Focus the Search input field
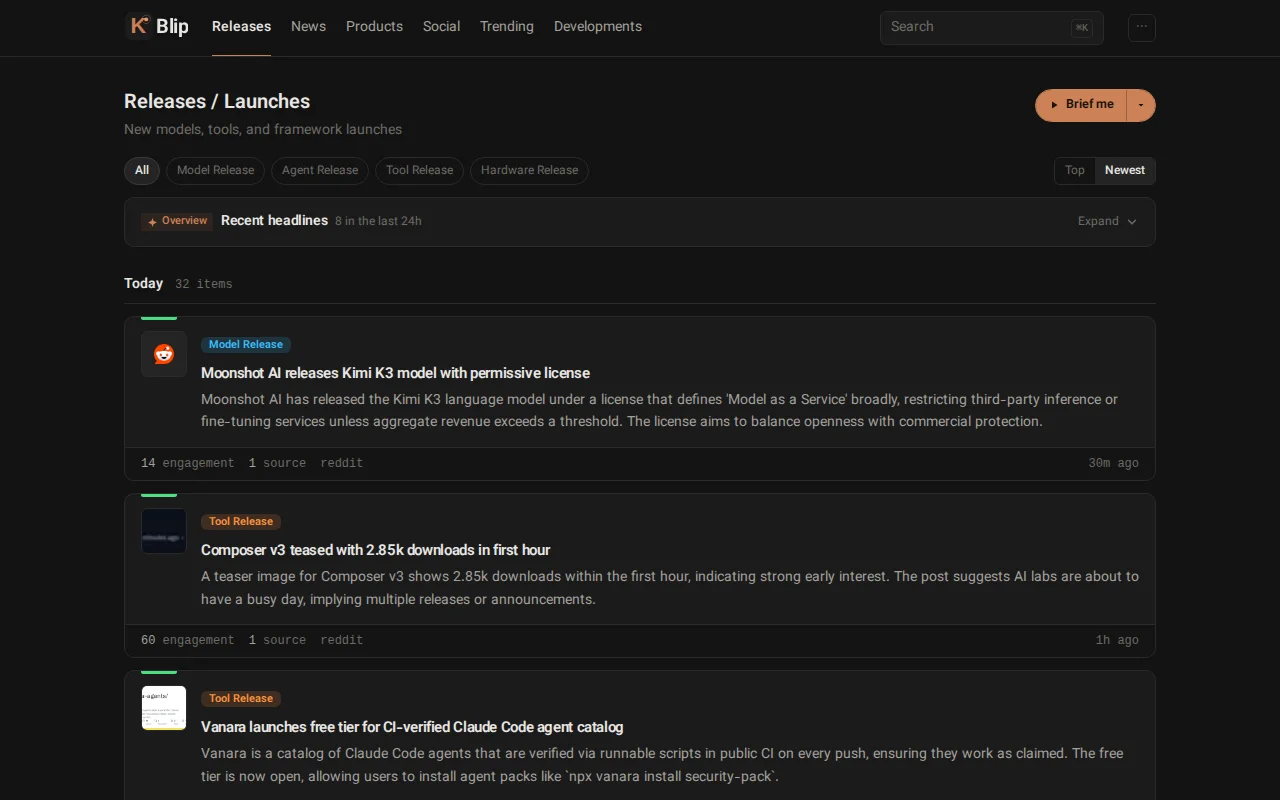1280x800 pixels. [x=992, y=28]
